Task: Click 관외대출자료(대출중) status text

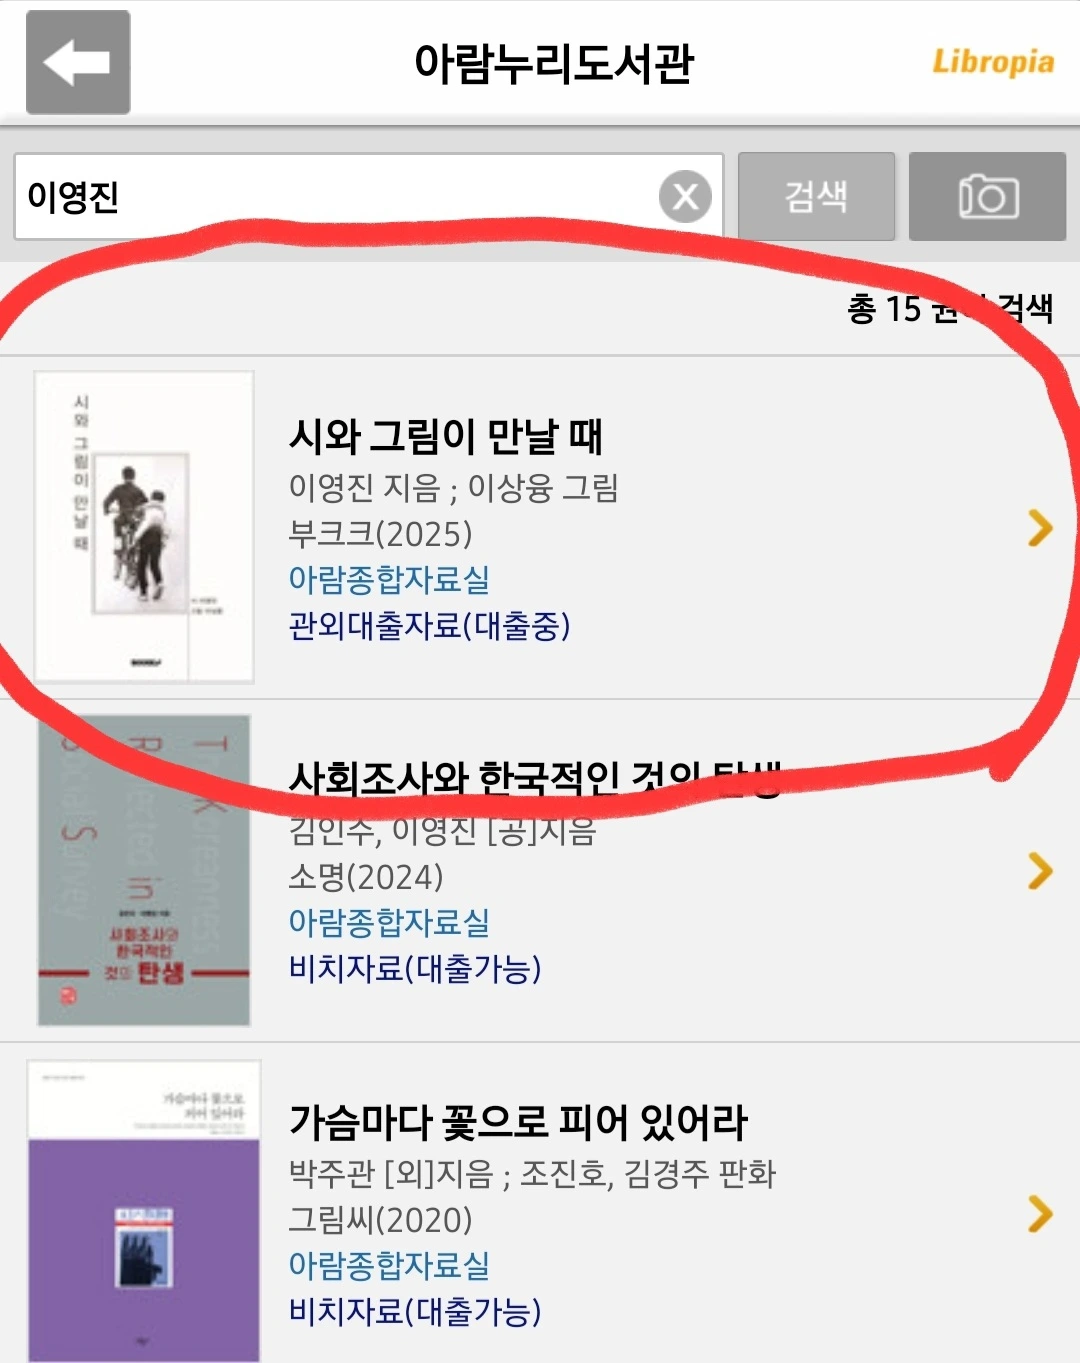Action: pyautogui.click(x=429, y=626)
